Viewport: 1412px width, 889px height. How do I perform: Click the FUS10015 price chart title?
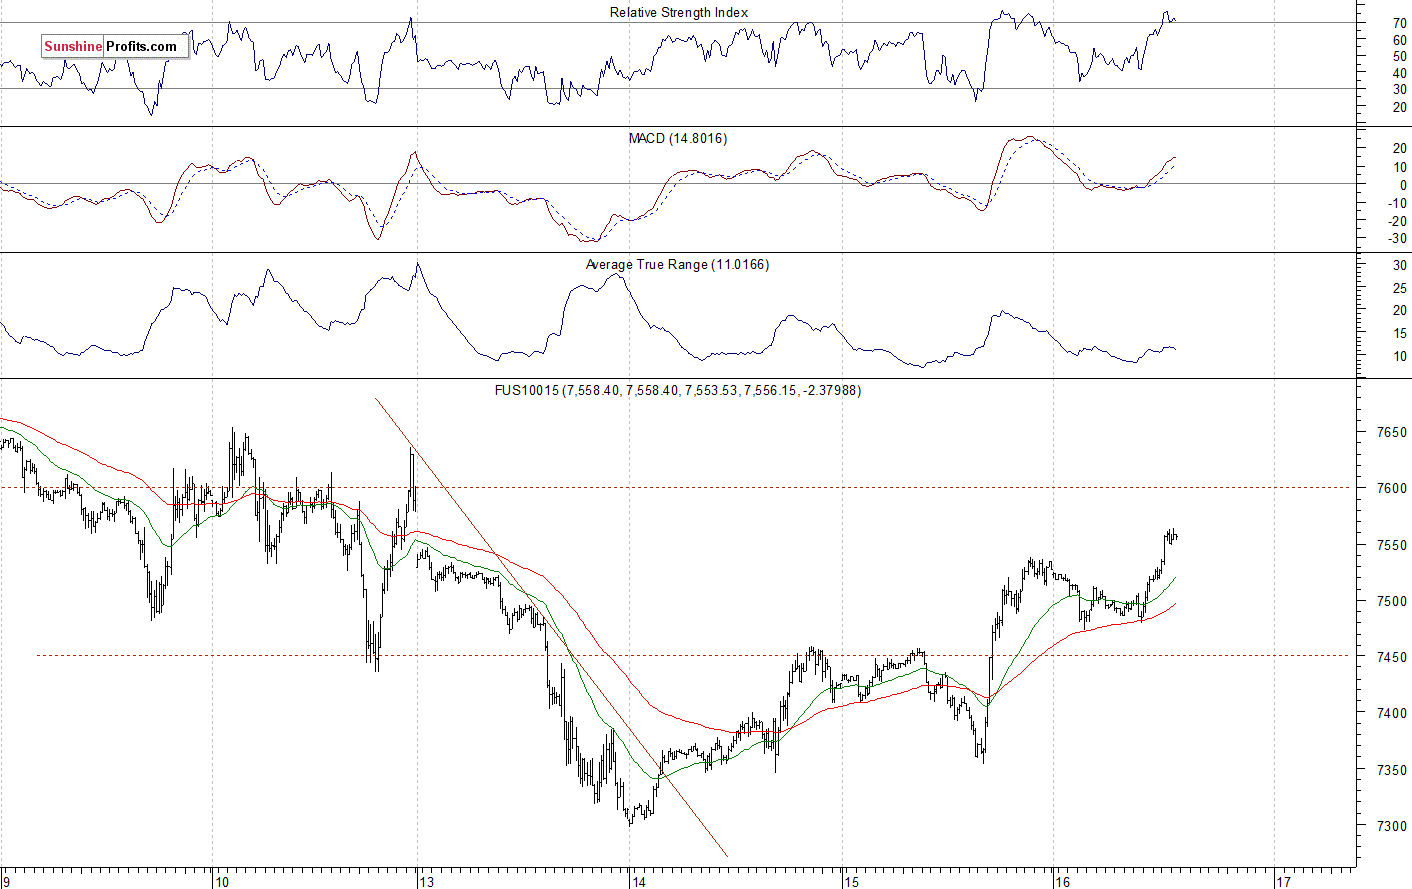coord(677,390)
